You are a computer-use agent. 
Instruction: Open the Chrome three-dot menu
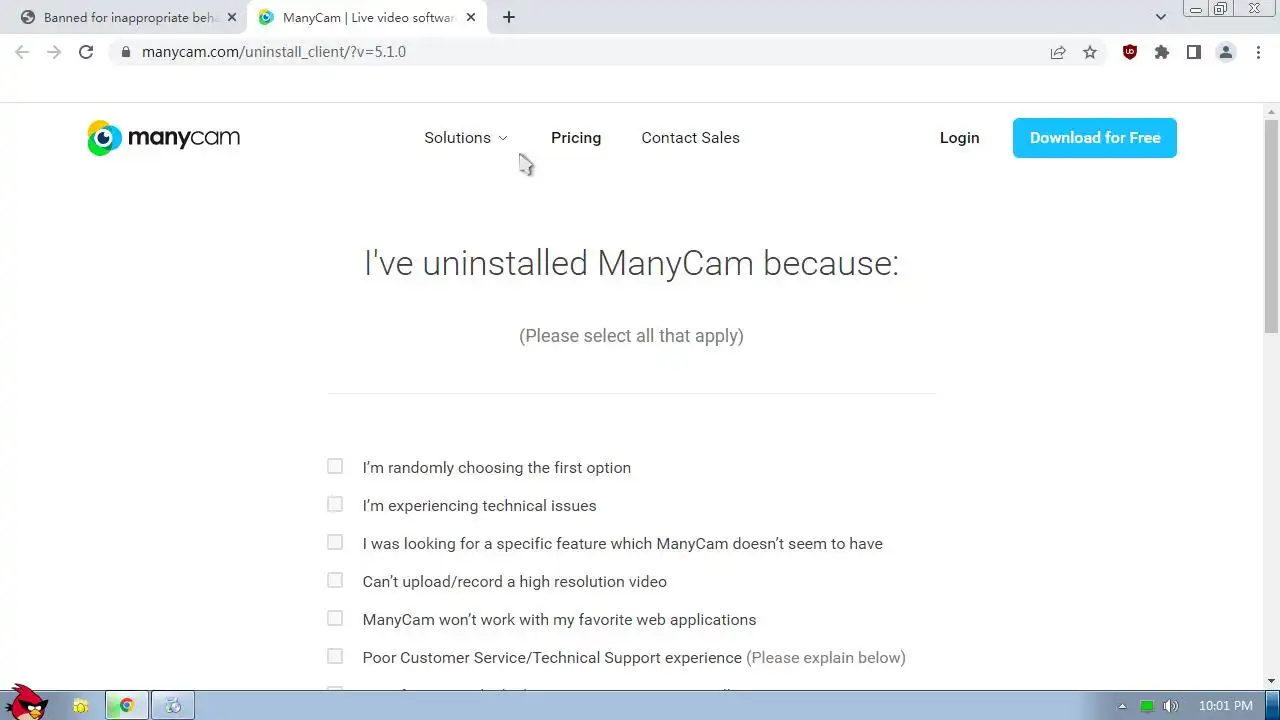click(1258, 52)
